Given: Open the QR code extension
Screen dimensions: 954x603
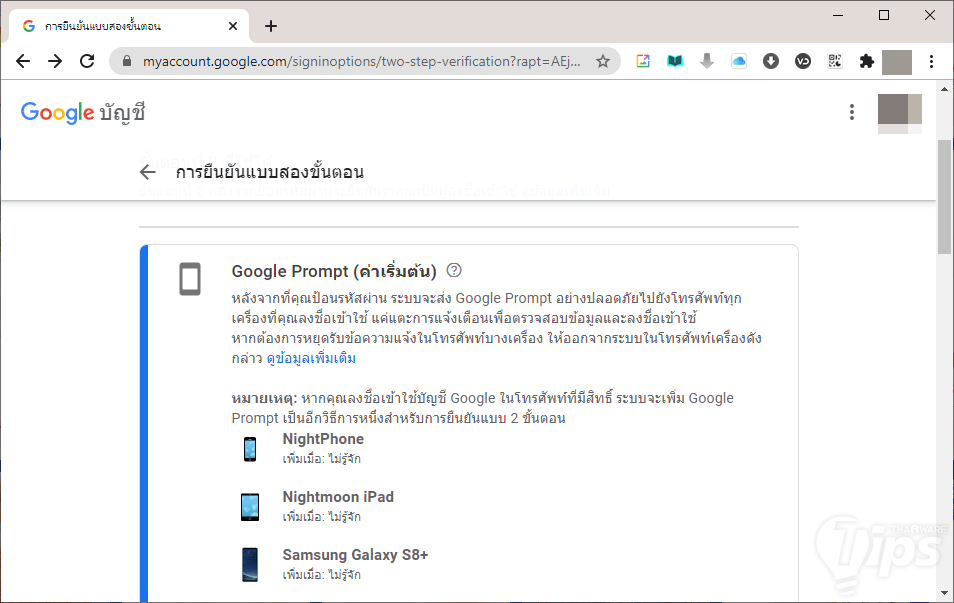Looking at the screenshot, I should coord(835,61).
